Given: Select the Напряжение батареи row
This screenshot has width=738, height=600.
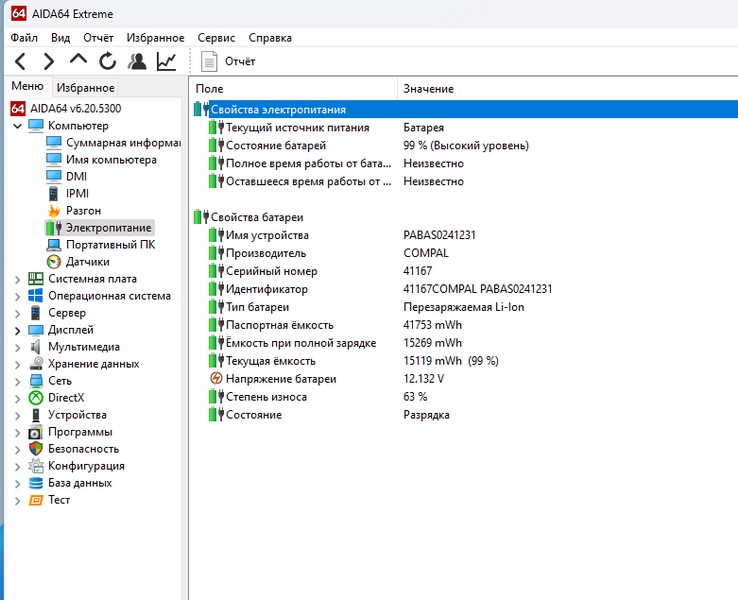Looking at the screenshot, I should click(x=280, y=379).
